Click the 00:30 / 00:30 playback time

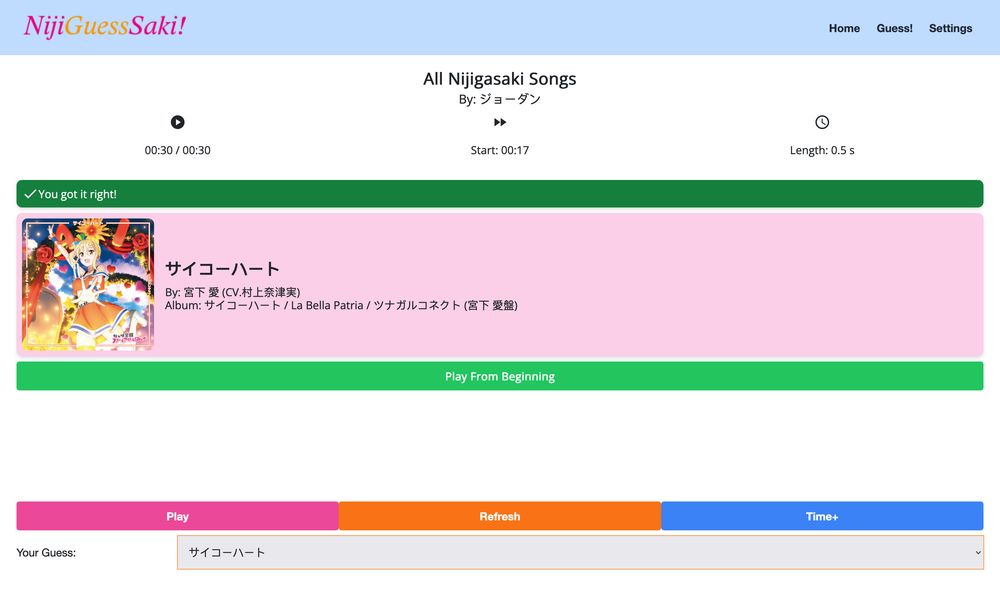coord(177,151)
